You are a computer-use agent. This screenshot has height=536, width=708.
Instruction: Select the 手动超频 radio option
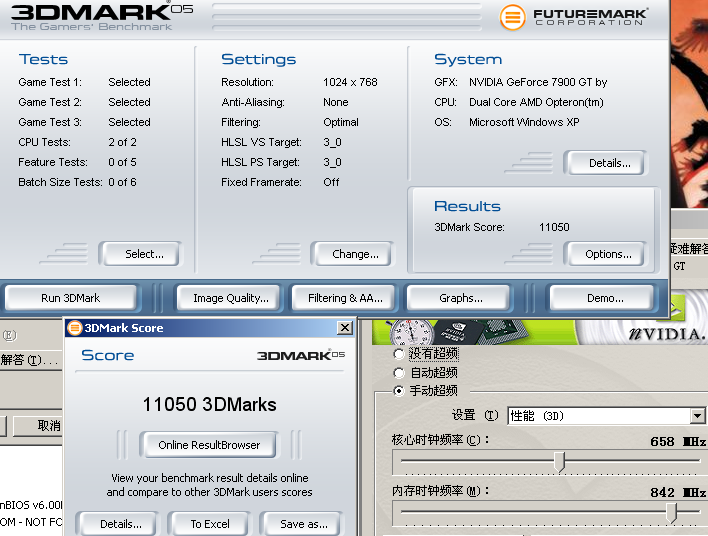pos(399,391)
